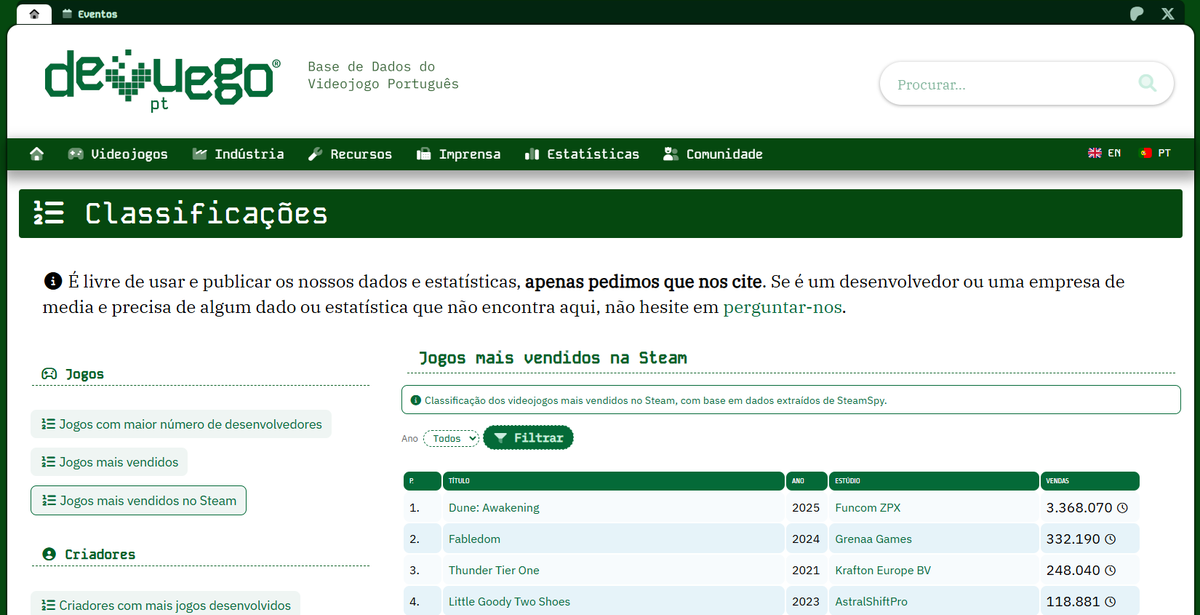
Task: Click clock icon beside 118.881 sales
Action: point(1109,602)
